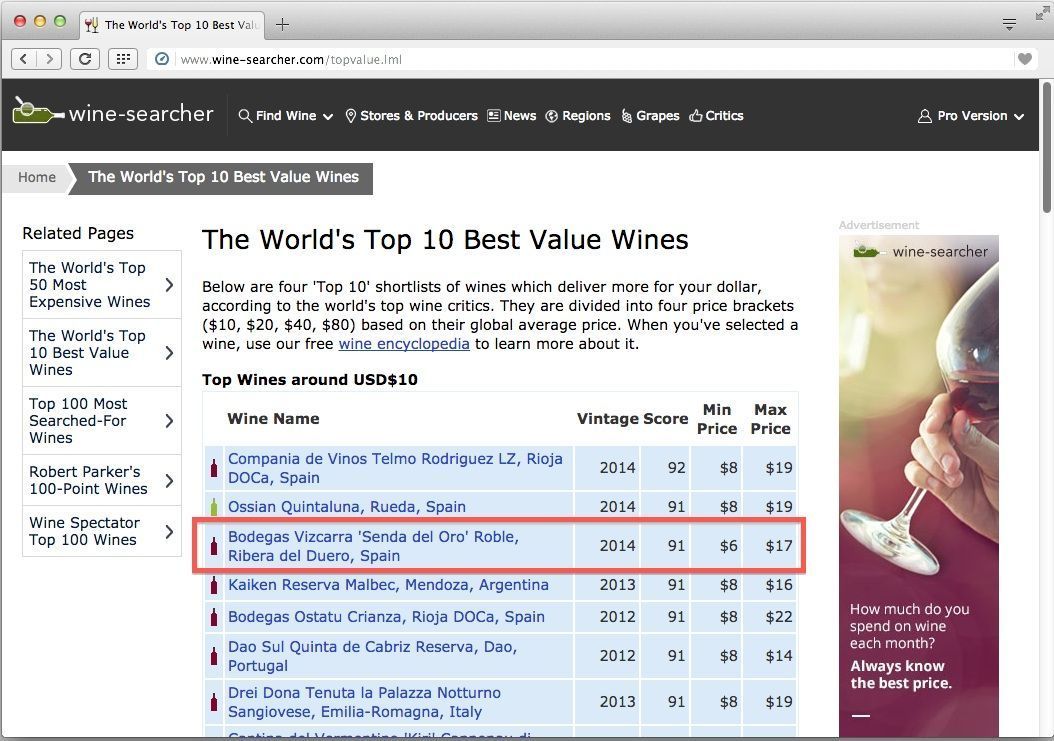Click the magnifying glass icon beside Find Wine

[x=245, y=116]
